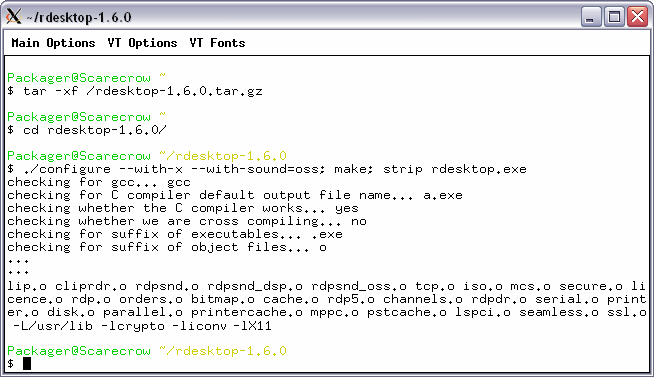Image resolution: width=654 pixels, height=377 pixels.
Task: Click the line 'checking for suffix of executables... .exe'
Action: (175, 234)
